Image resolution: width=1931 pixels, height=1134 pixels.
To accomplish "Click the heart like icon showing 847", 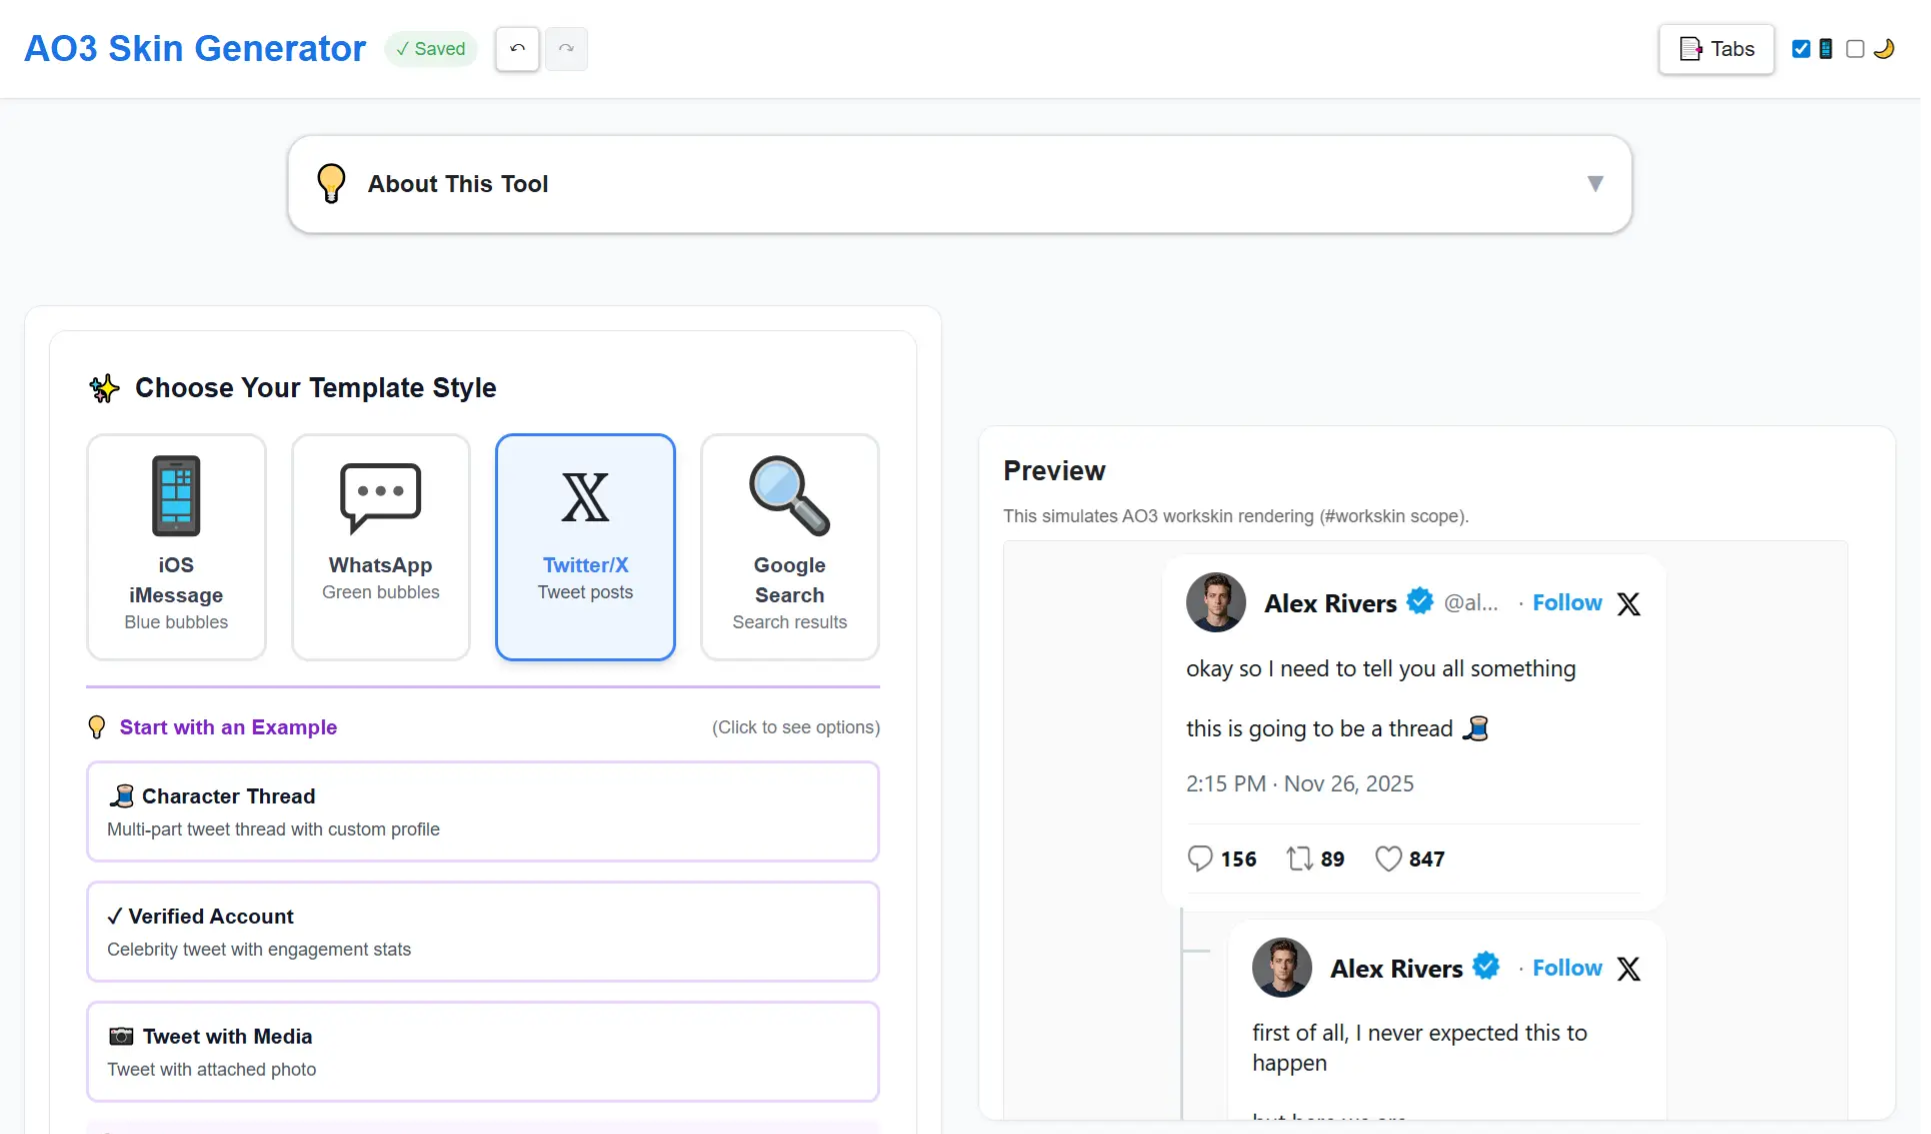I will (1388, 858).
